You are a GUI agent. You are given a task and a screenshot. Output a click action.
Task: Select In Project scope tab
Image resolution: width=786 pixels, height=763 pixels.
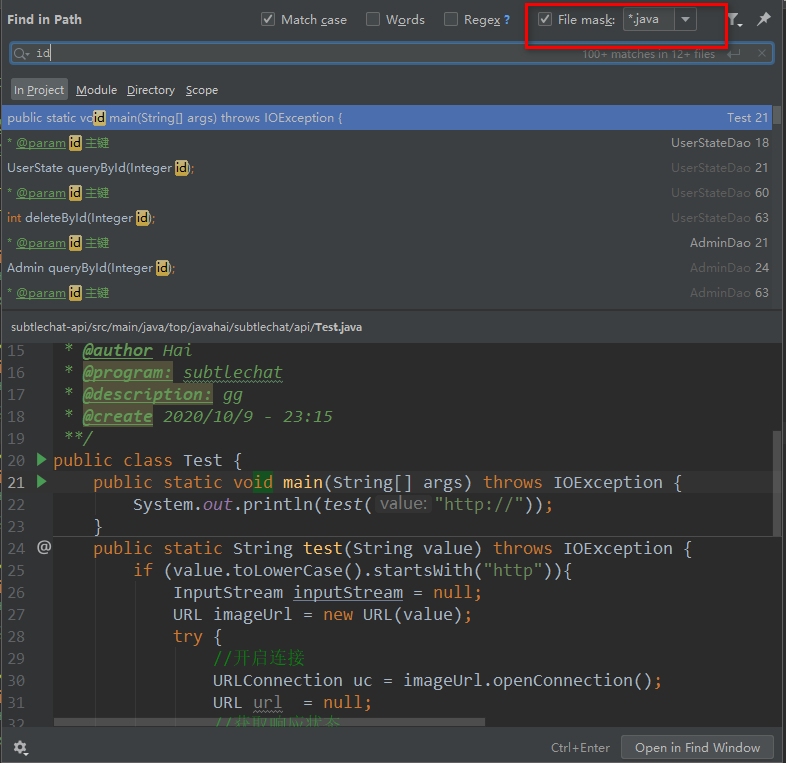click(39, 90)
